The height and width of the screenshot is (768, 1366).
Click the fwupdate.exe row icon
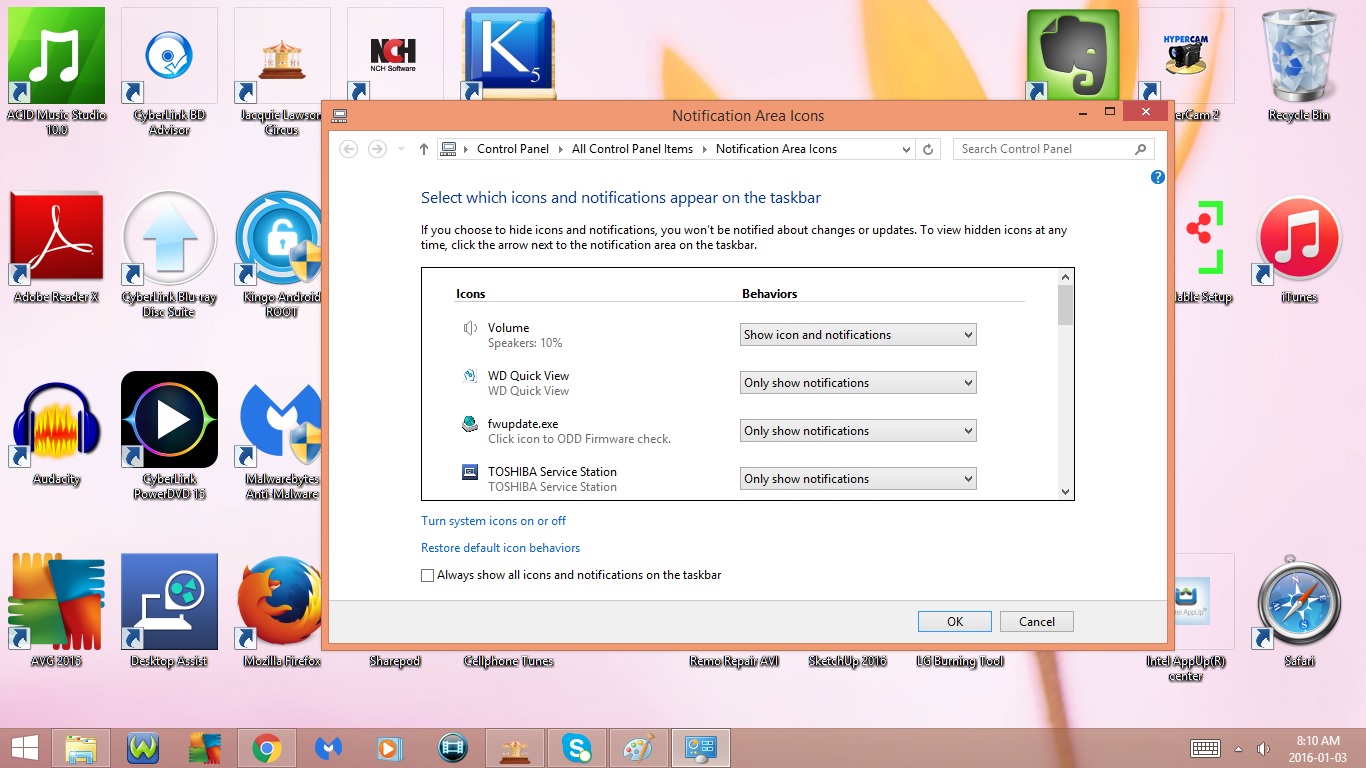pos(470,424)
